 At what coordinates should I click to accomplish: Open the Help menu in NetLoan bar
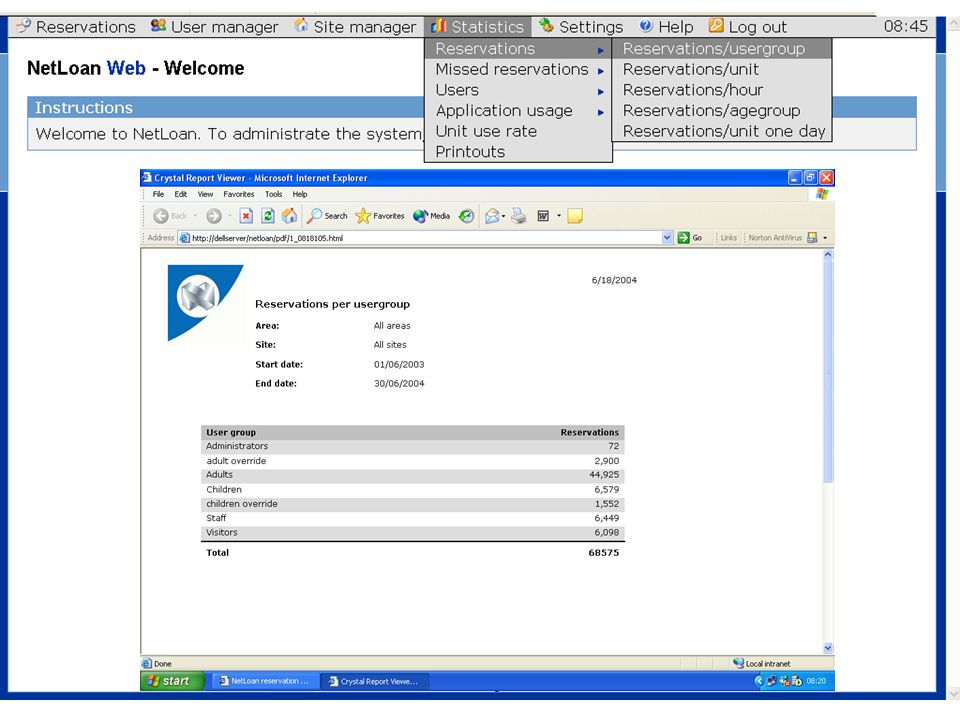tap(666, 27)
